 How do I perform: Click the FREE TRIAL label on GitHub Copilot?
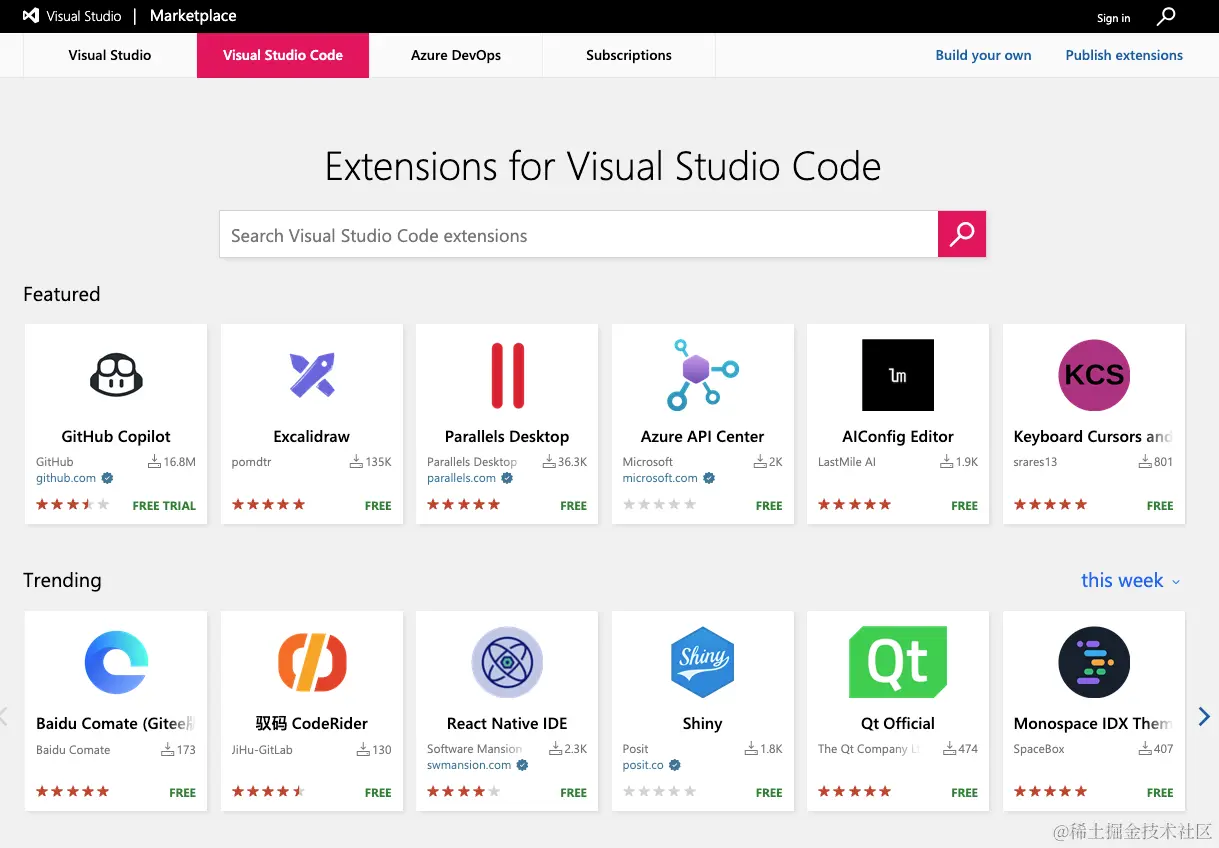click(x=164, y=506)
